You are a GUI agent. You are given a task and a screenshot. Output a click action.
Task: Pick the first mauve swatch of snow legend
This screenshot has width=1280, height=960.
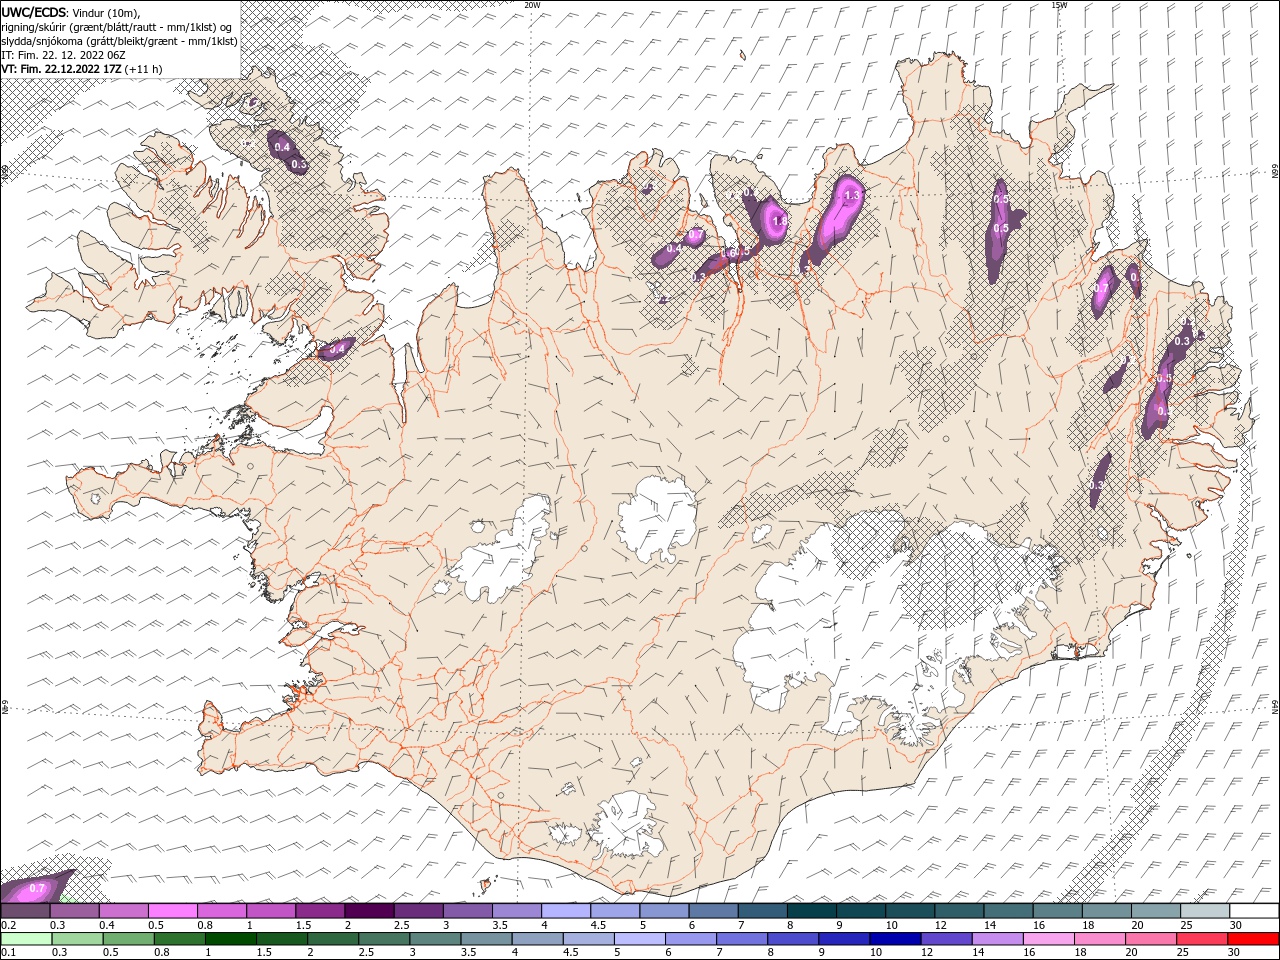(26, 911)
